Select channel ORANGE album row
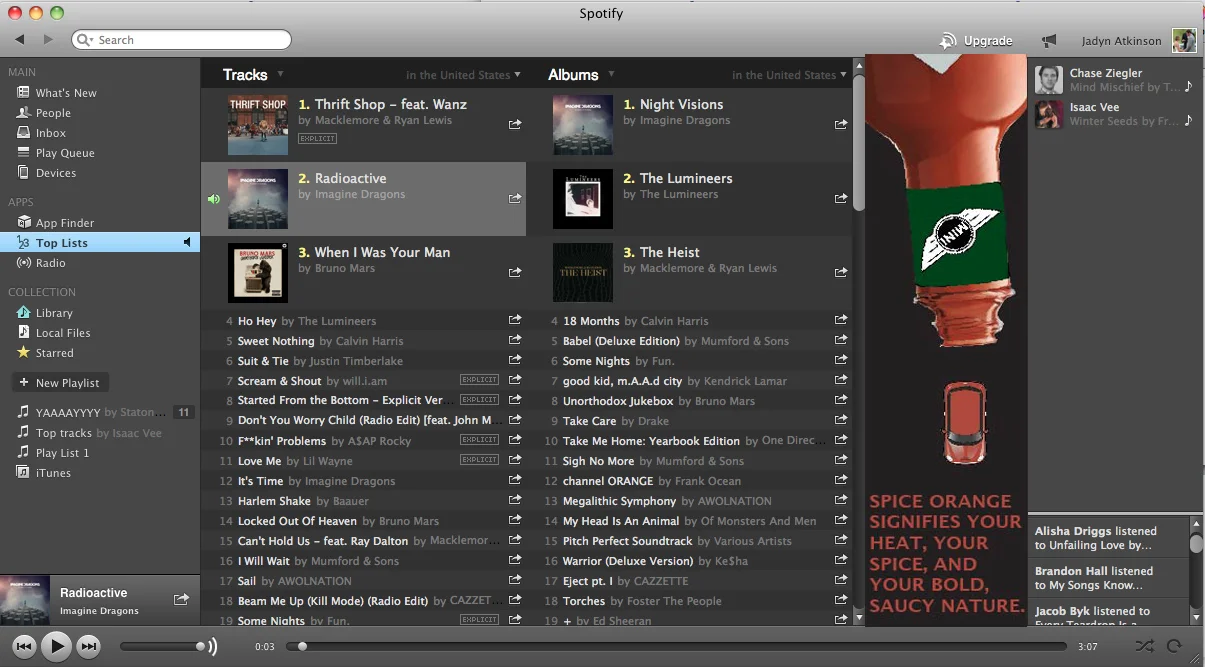This screenshot has height=667, width=1205. [x=690, y=481]
